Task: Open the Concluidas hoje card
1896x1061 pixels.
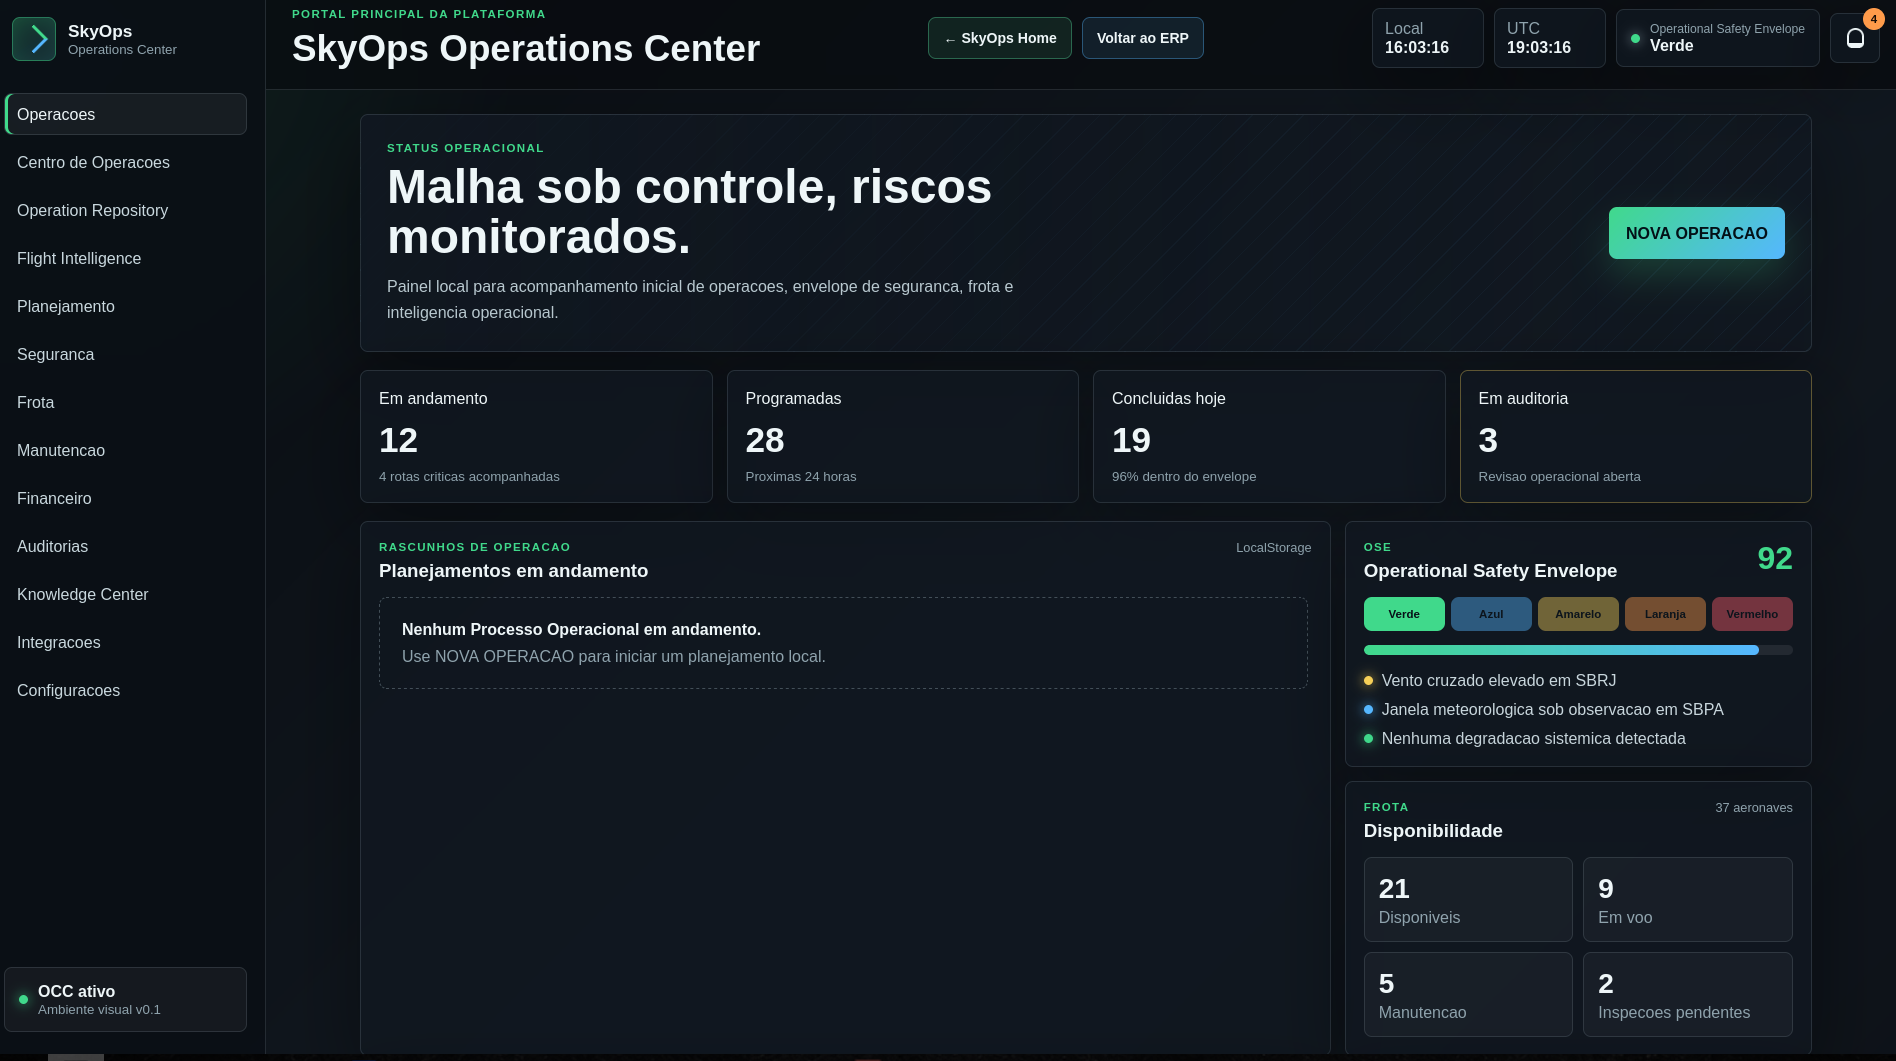Action: [x=1269, y=436]
